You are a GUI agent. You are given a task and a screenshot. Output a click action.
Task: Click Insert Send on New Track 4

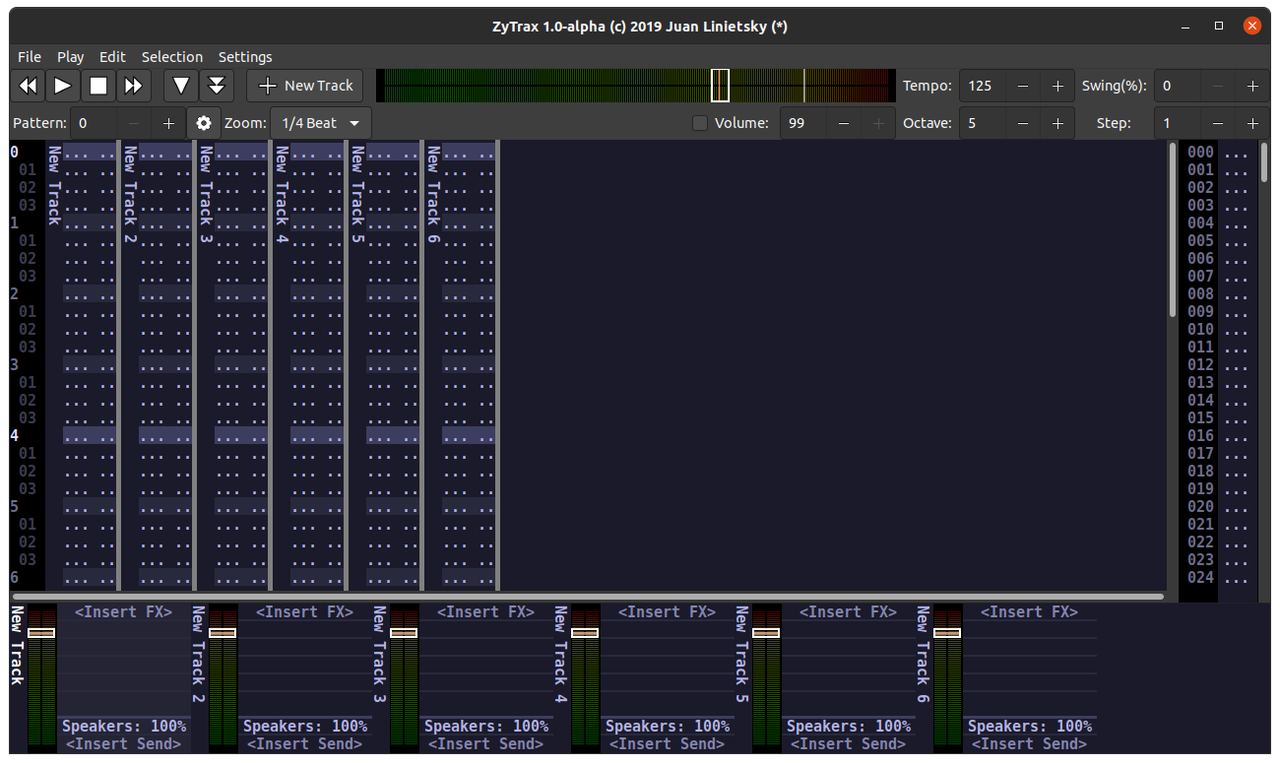tap(666, 744)
